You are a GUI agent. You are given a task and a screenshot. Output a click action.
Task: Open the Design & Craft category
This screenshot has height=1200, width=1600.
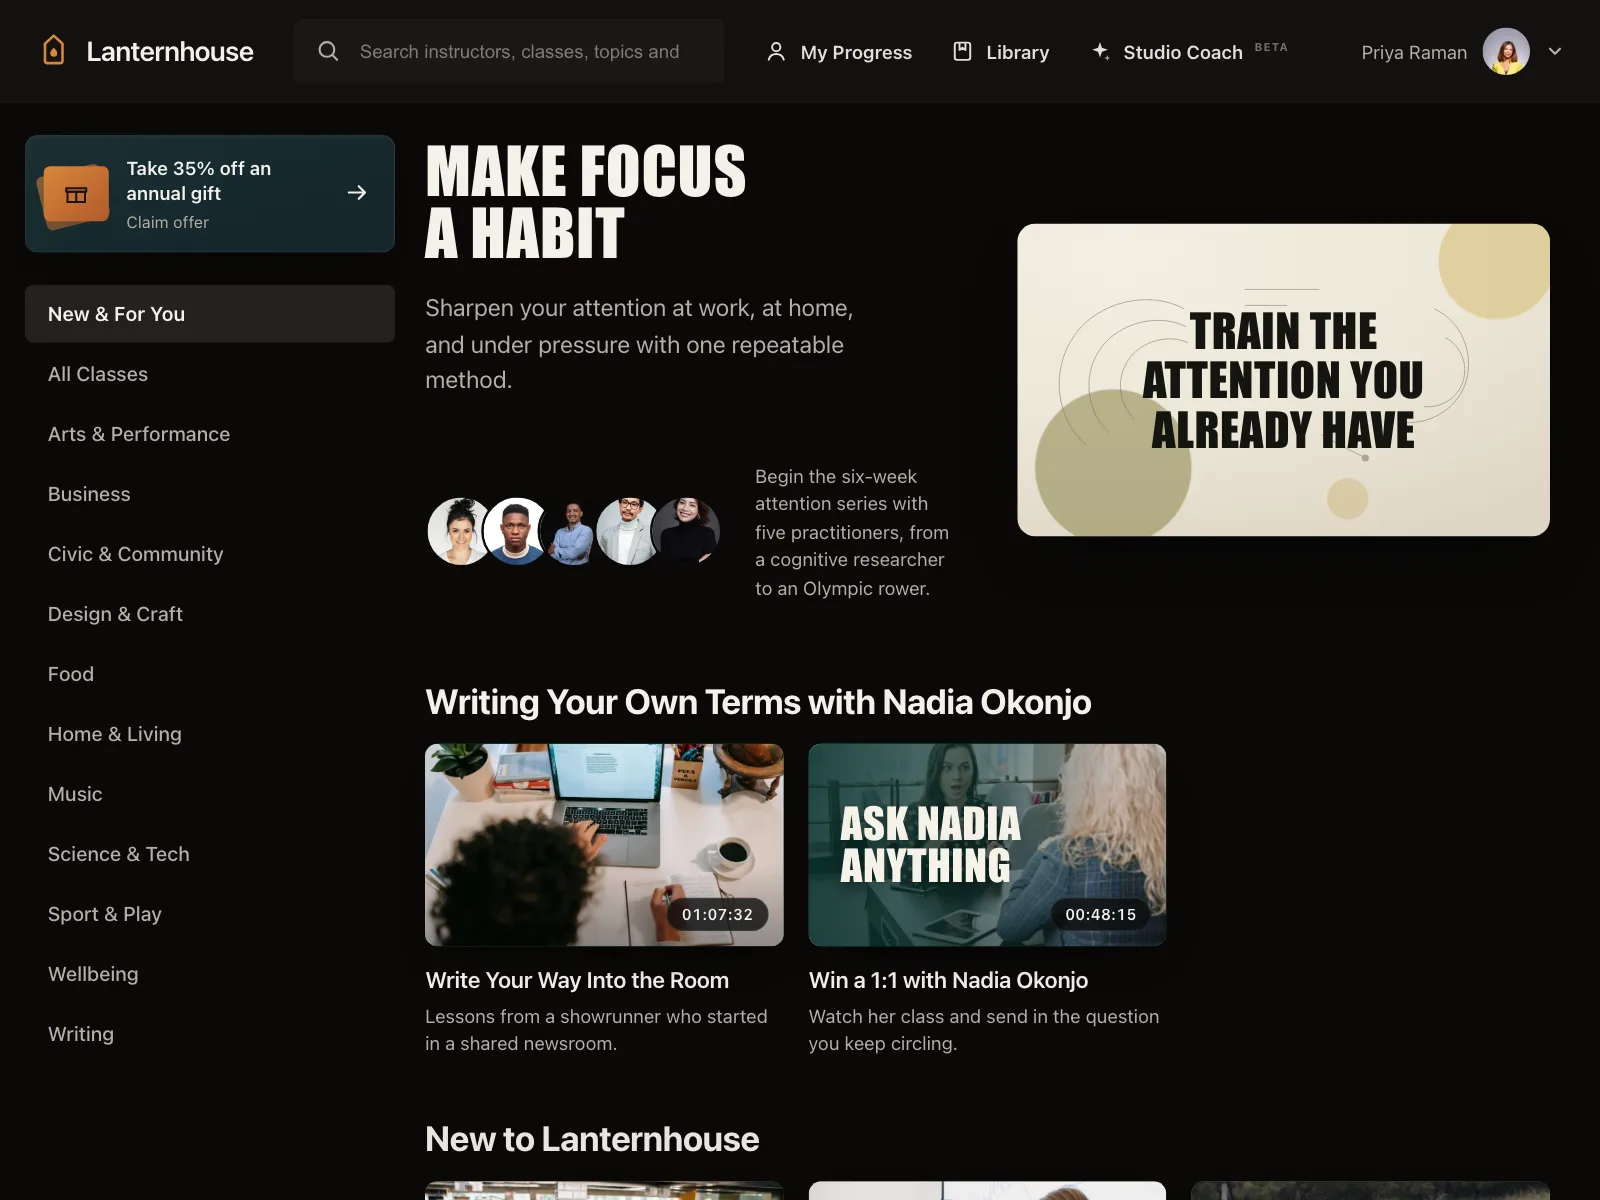click(x=210, y=614)
